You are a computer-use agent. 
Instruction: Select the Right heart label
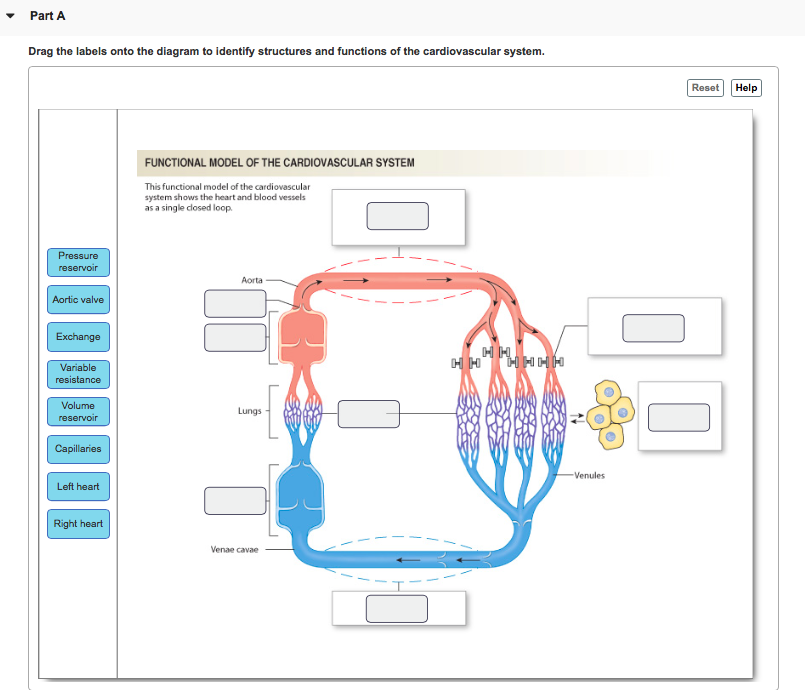[78, 523]
